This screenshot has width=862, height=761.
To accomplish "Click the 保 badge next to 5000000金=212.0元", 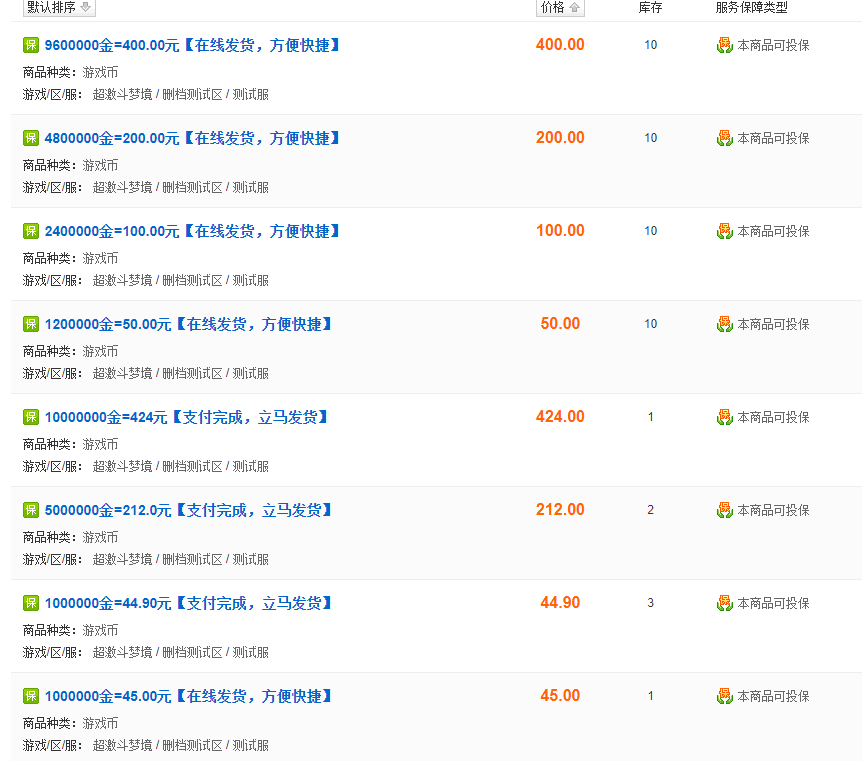I will click(x=31, y=509).
